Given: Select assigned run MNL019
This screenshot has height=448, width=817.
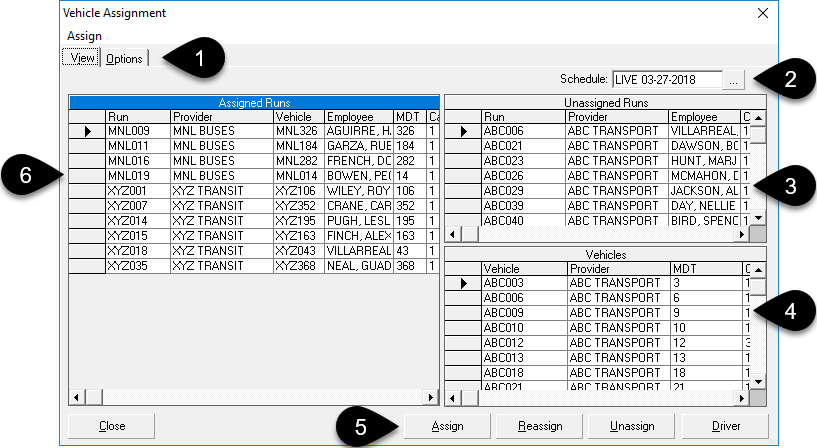Looking at the screenshot, I should 138,176.
